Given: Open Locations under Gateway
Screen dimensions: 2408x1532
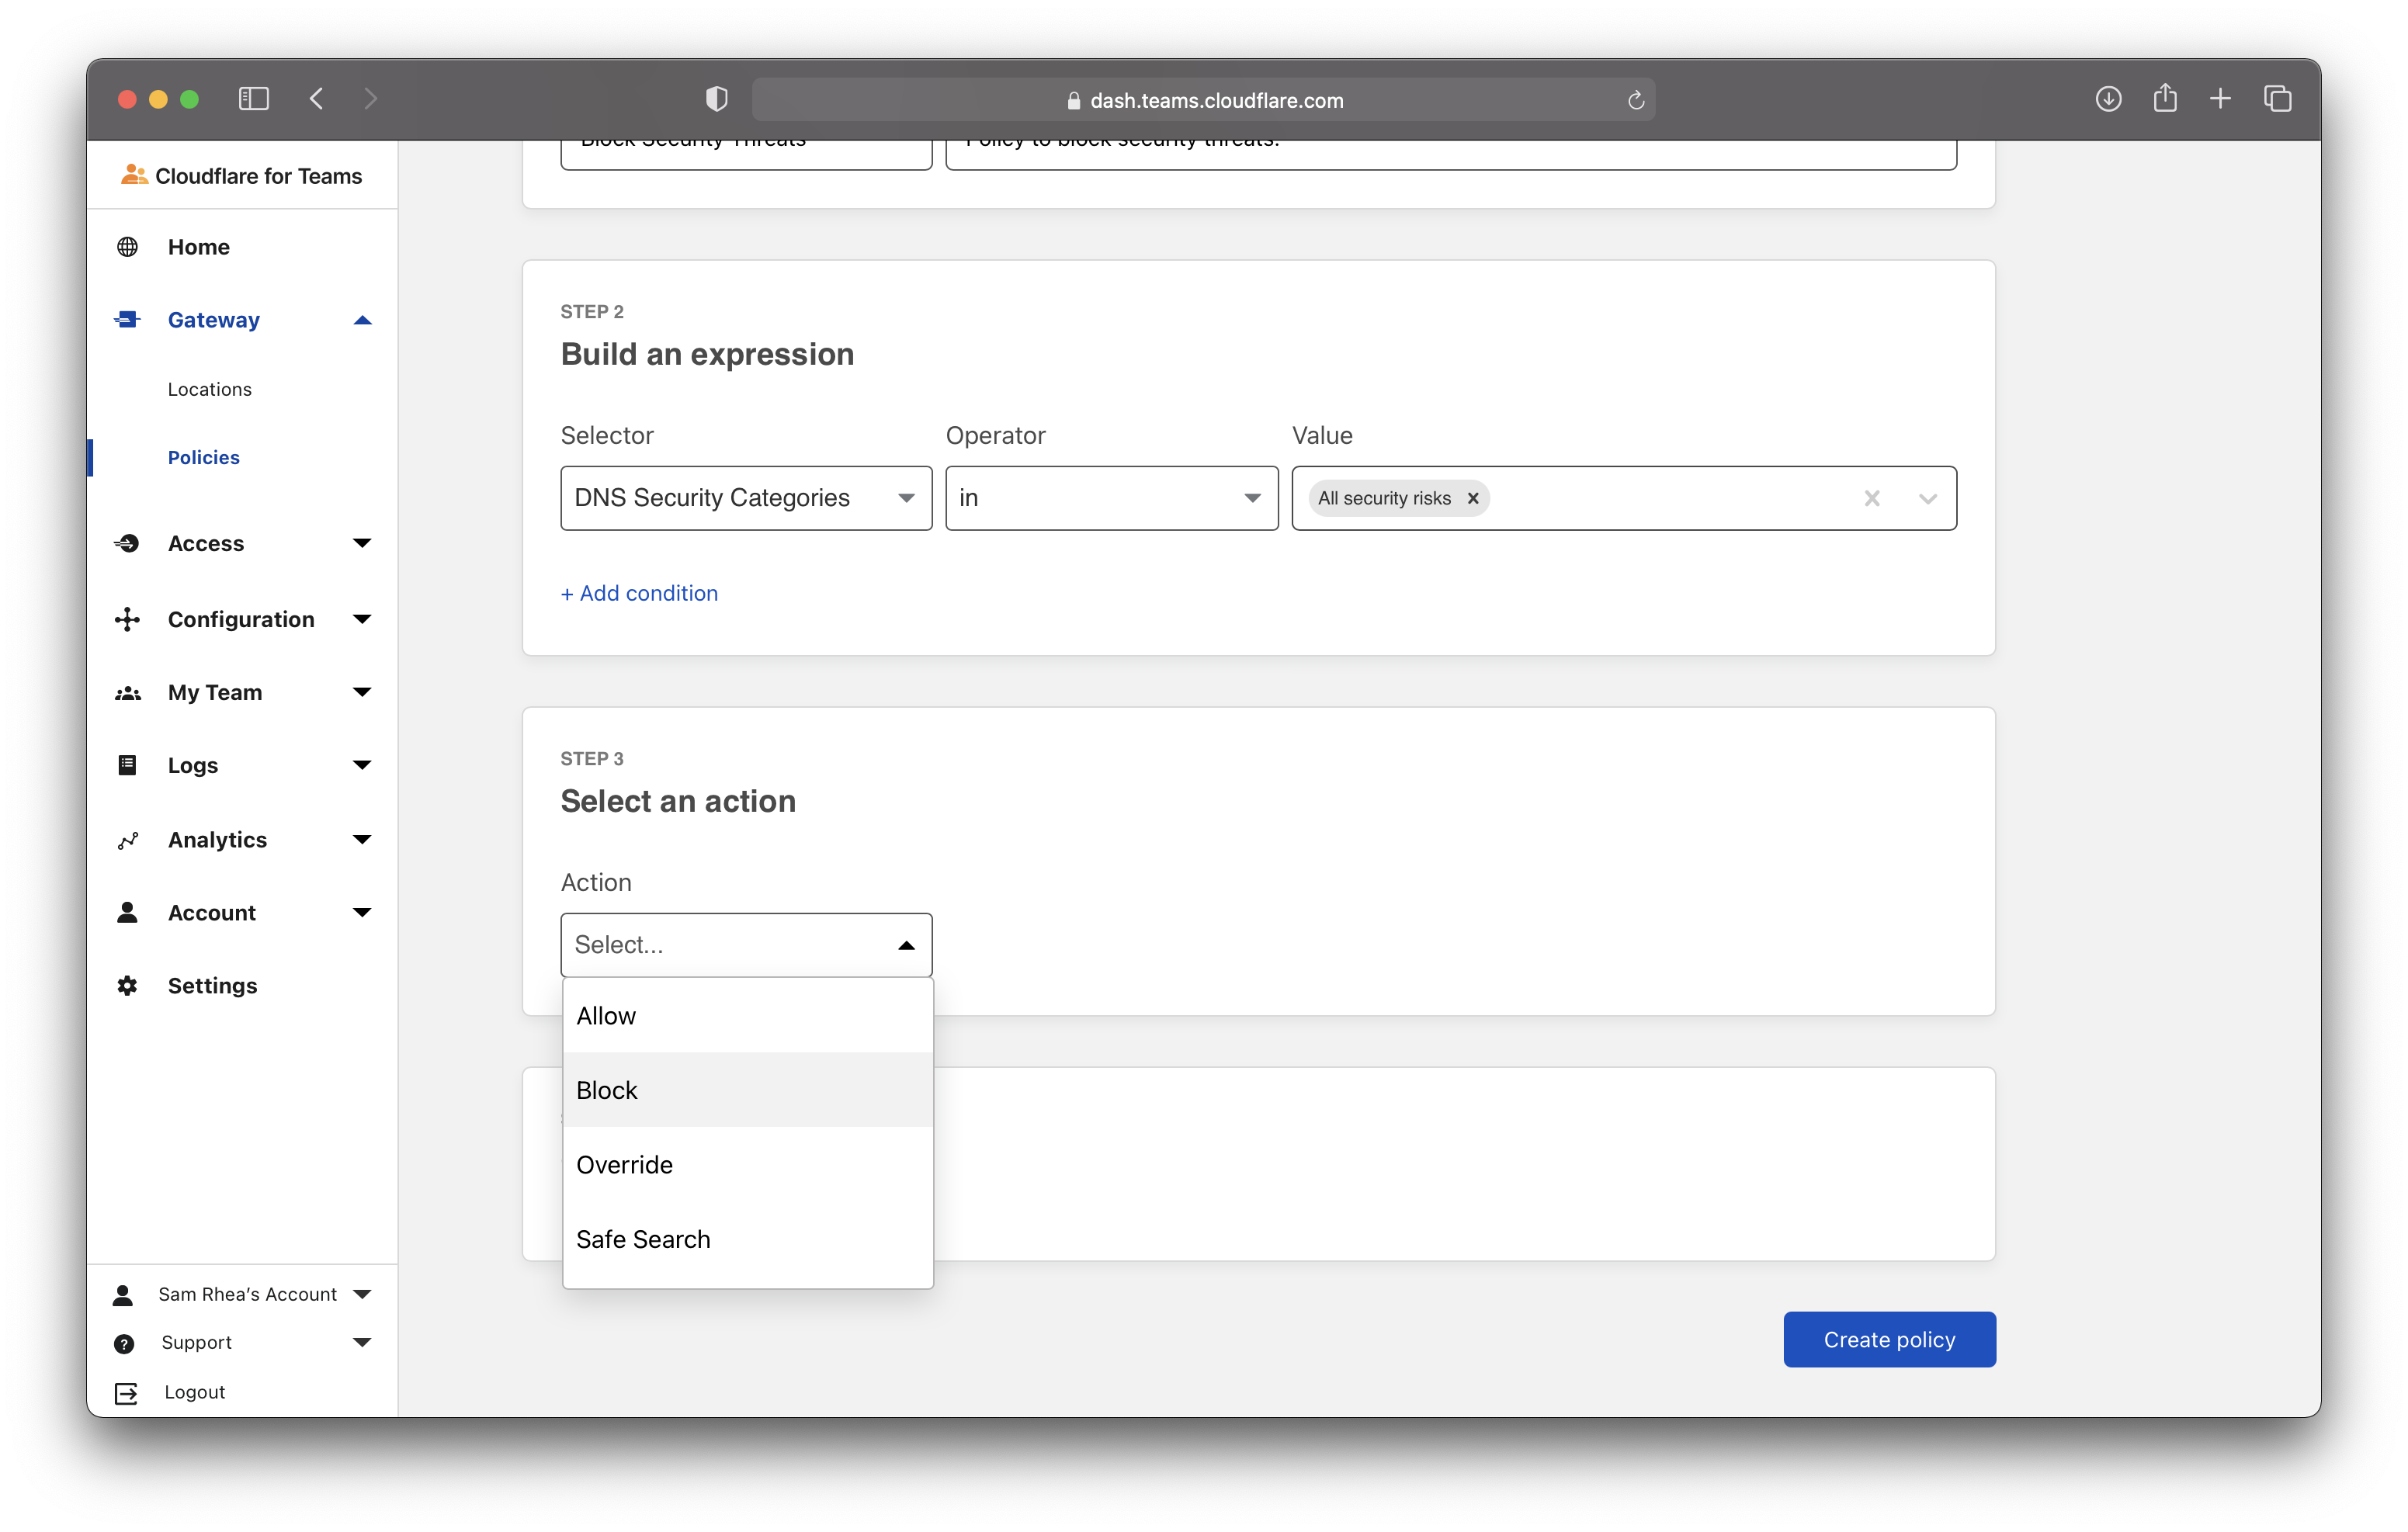Looking at the screenshot, I should click(x=209, y=389).
